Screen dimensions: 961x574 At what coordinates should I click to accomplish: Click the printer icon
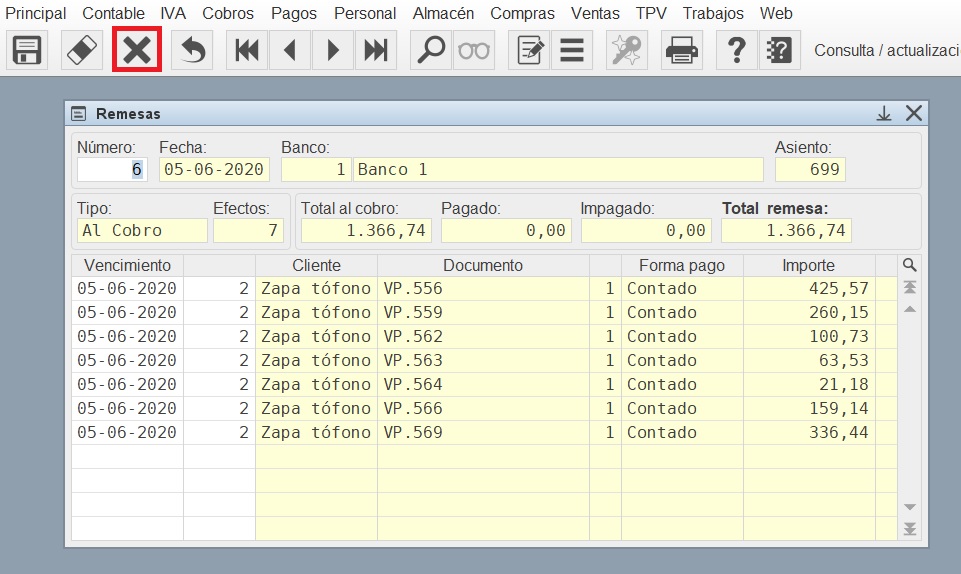pos(682,50)
